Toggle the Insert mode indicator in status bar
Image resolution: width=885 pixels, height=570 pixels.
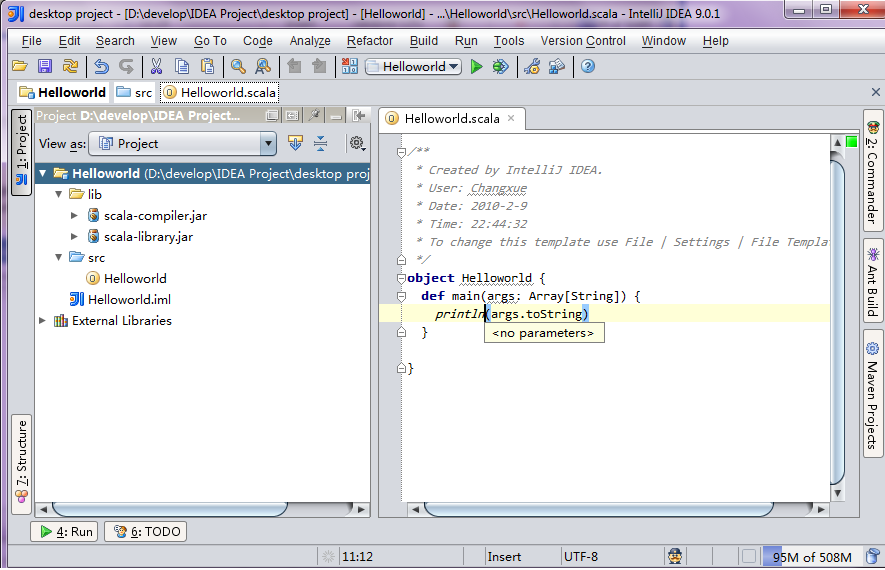tap(504, 556)
